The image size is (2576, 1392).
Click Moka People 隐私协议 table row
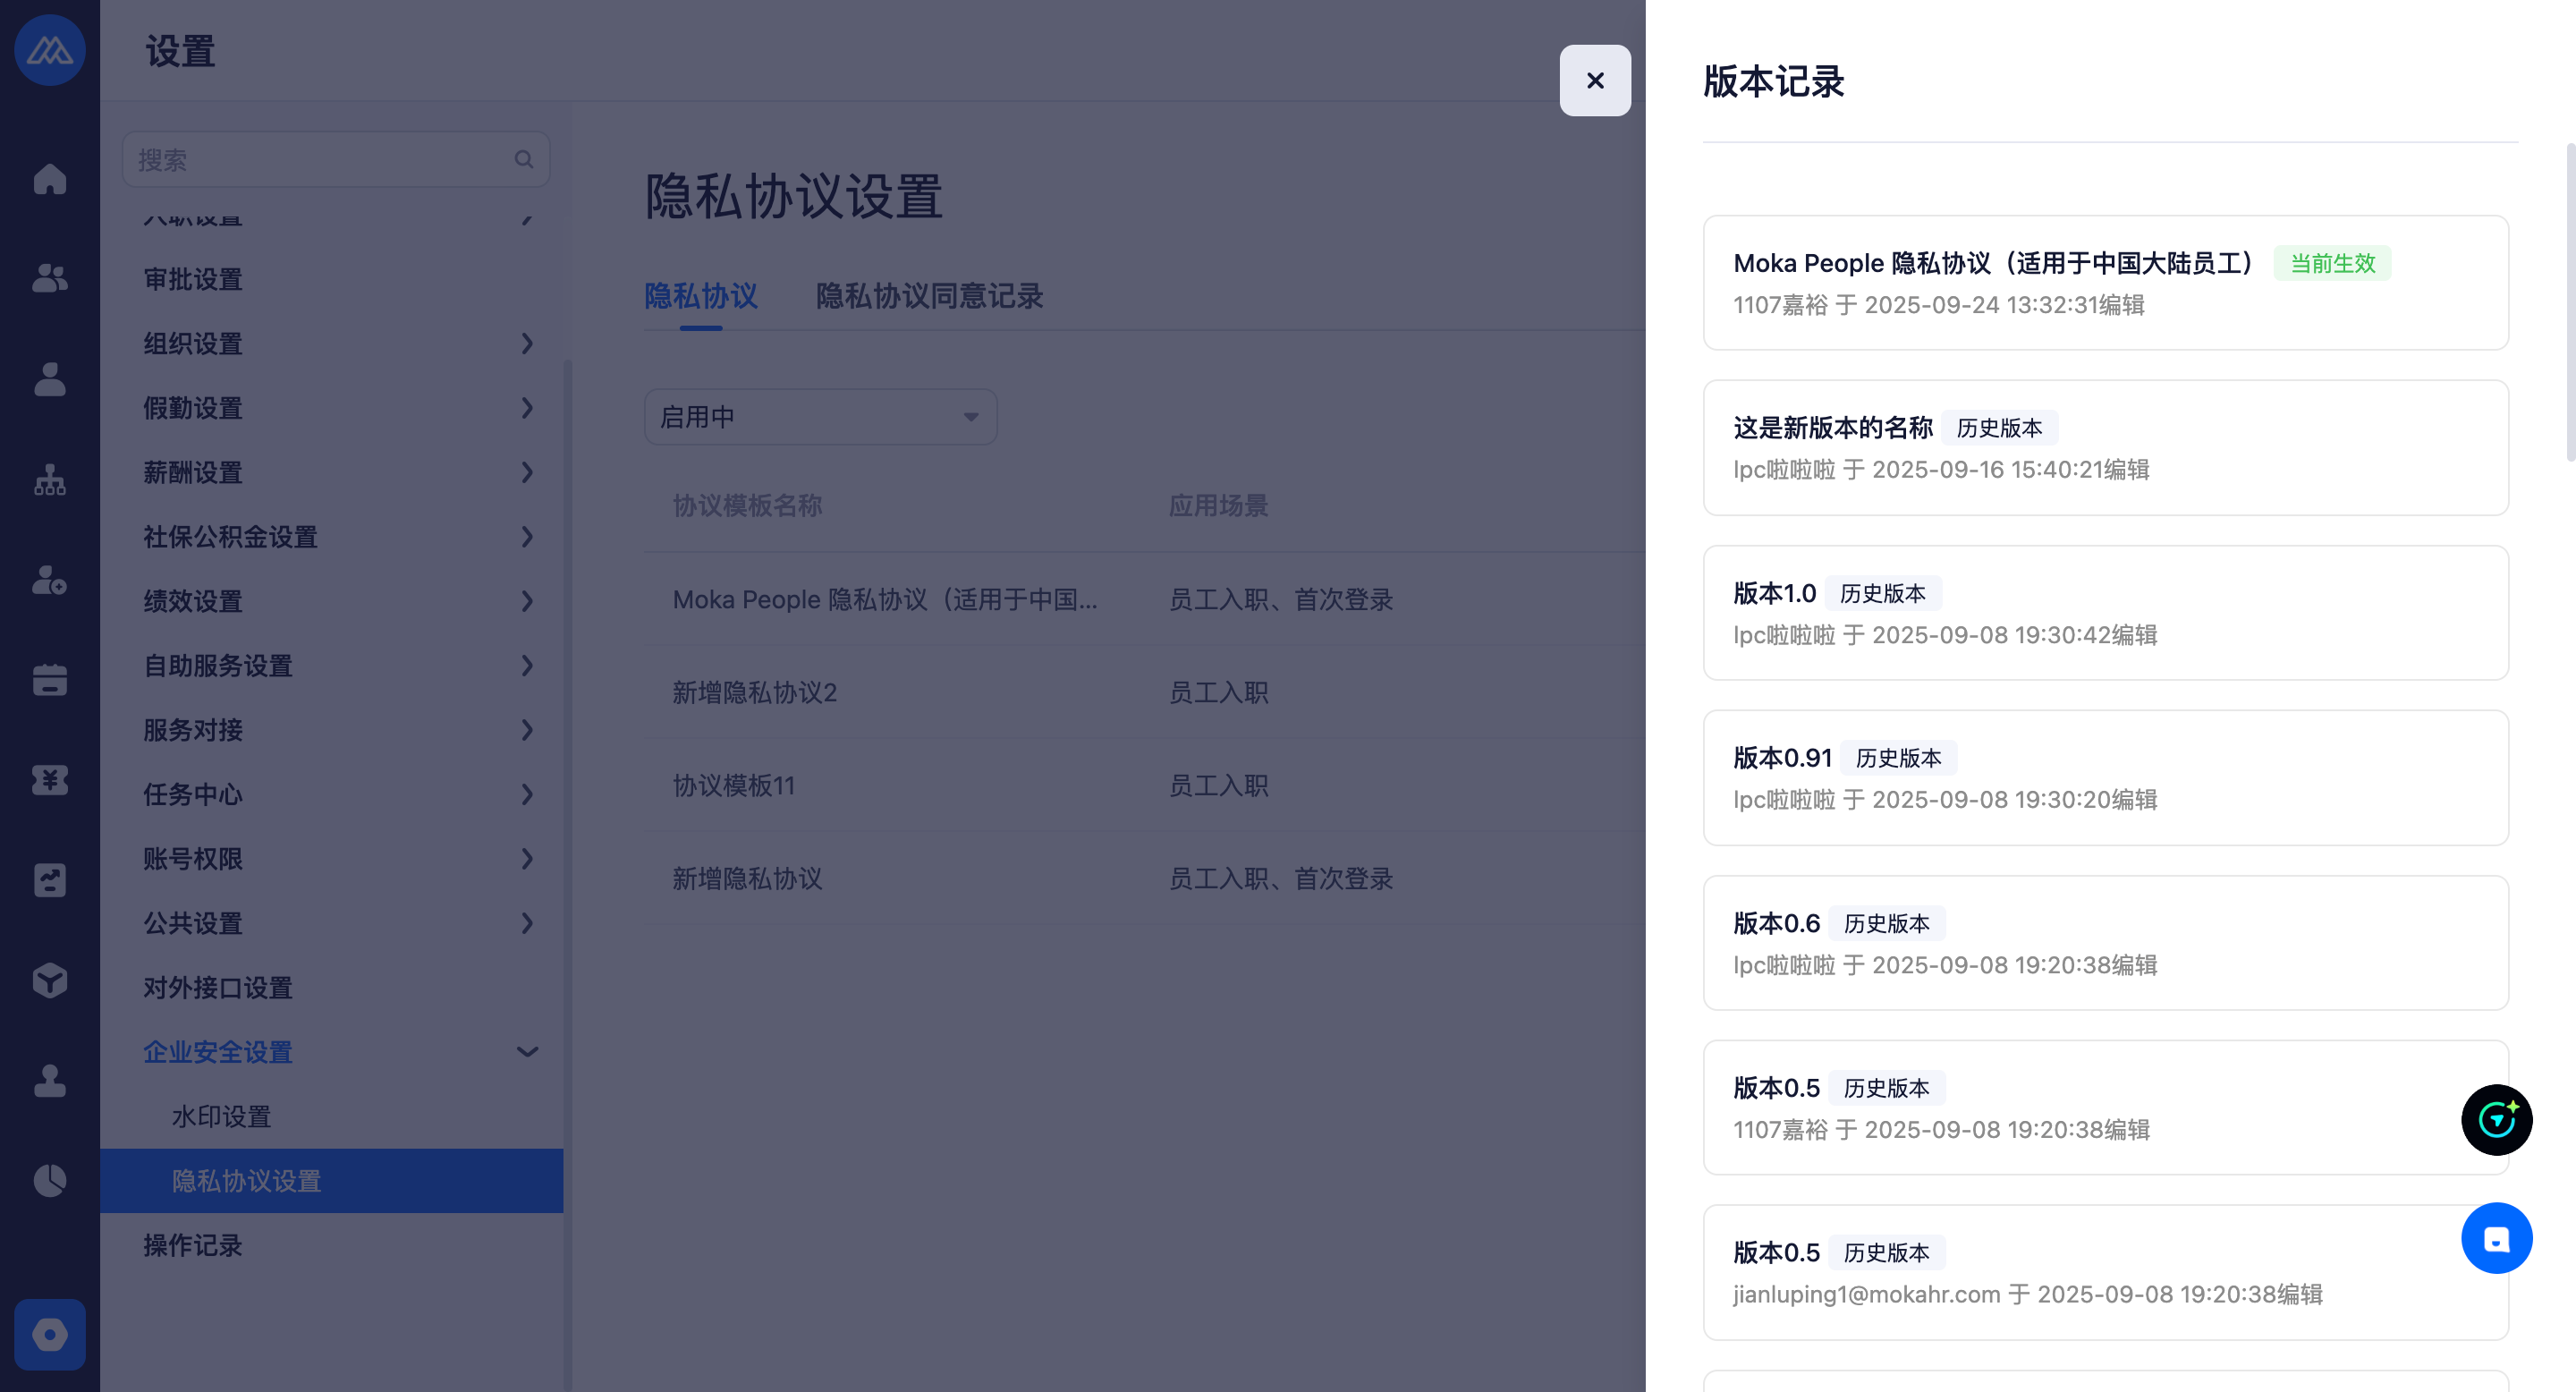(x=1145, y=599)
